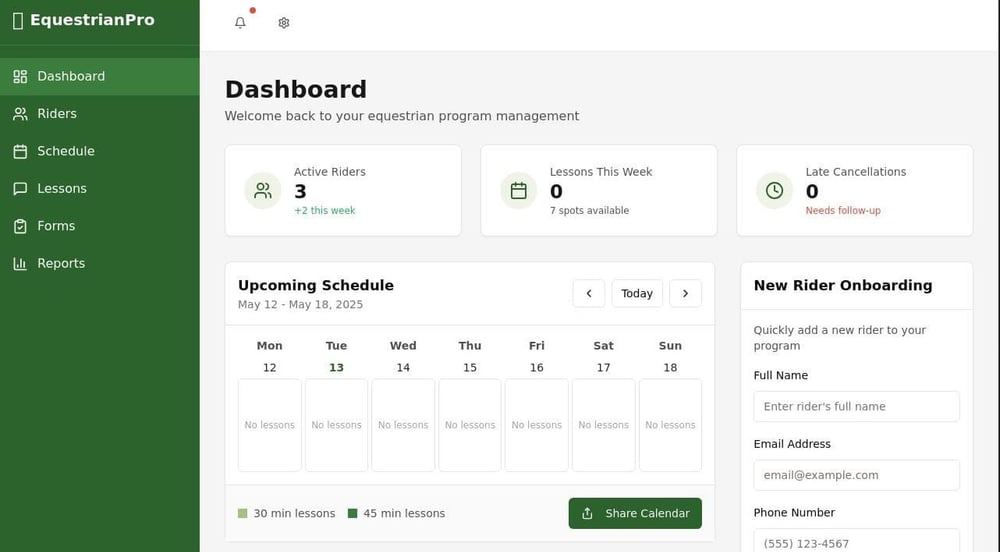Click the Reports bar chart icon

coord(20,264)
